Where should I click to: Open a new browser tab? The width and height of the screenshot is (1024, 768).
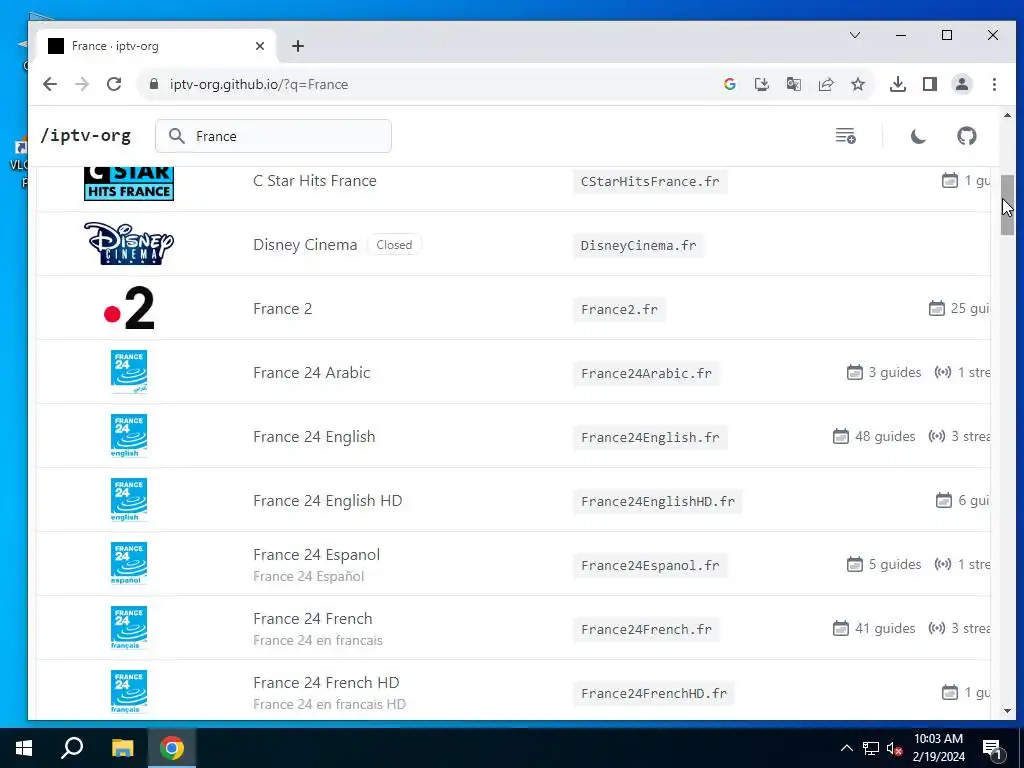[298, 46]
